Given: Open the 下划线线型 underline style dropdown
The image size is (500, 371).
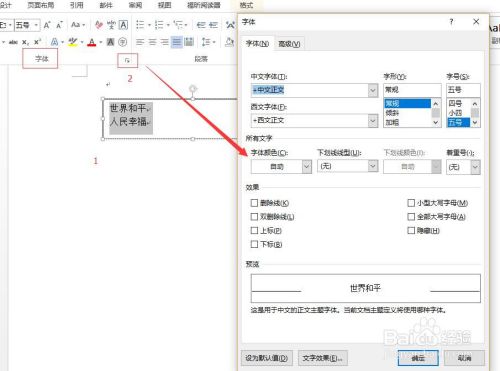Looking at the screenshot, I should 373,166.
